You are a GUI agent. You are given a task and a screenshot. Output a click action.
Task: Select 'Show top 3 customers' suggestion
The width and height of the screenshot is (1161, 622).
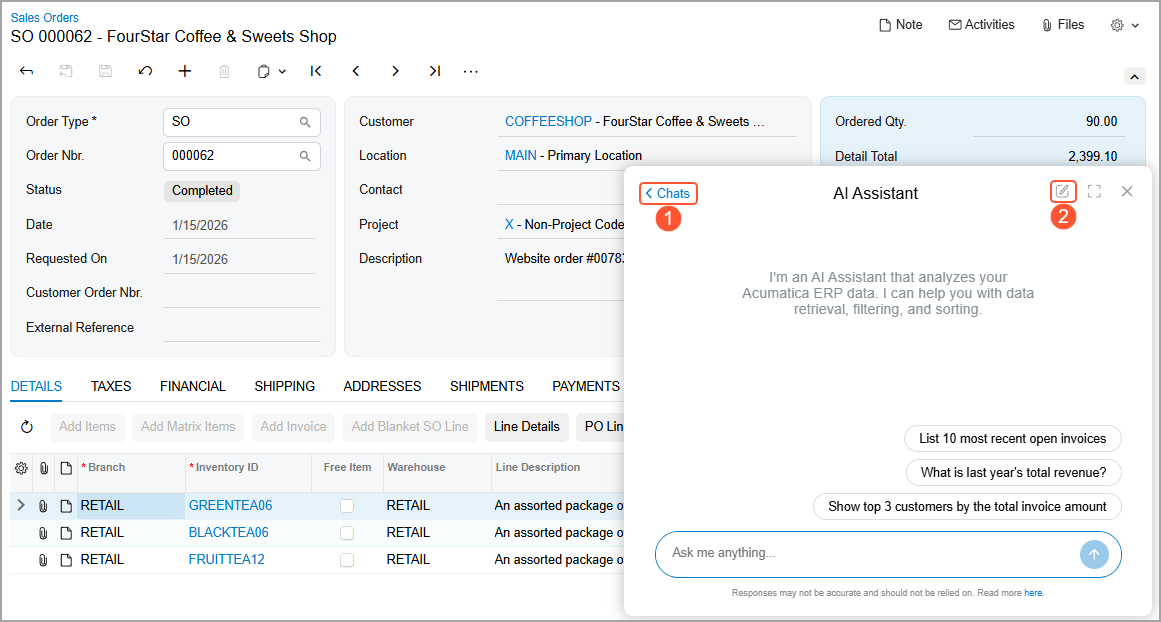pos(967,506)
